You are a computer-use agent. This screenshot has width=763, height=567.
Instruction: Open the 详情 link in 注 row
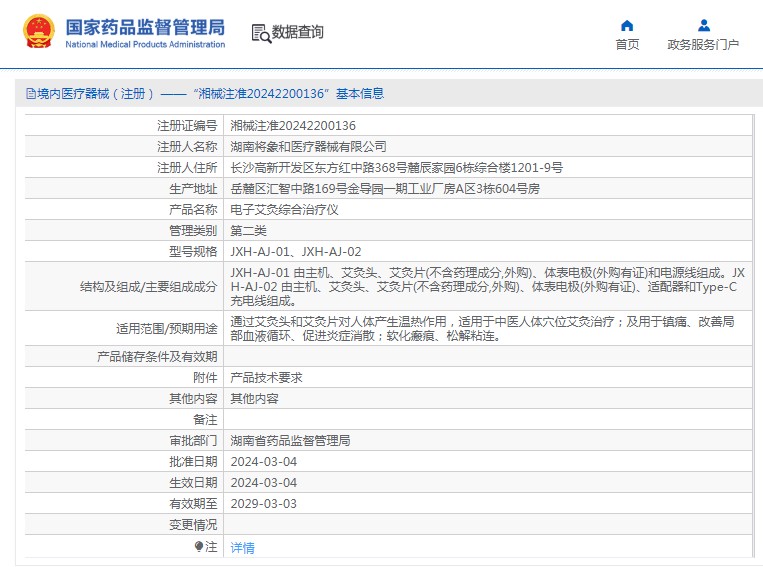[x=242, y=547]
